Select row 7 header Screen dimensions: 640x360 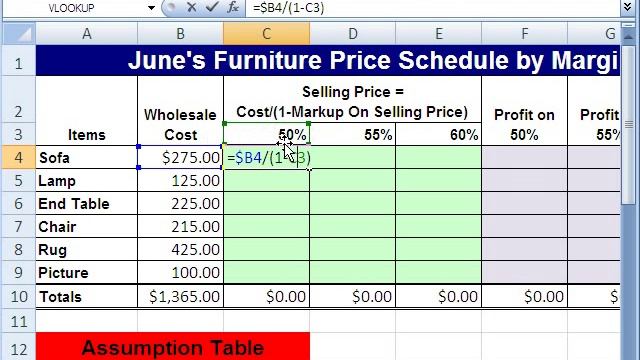(19, 226)
